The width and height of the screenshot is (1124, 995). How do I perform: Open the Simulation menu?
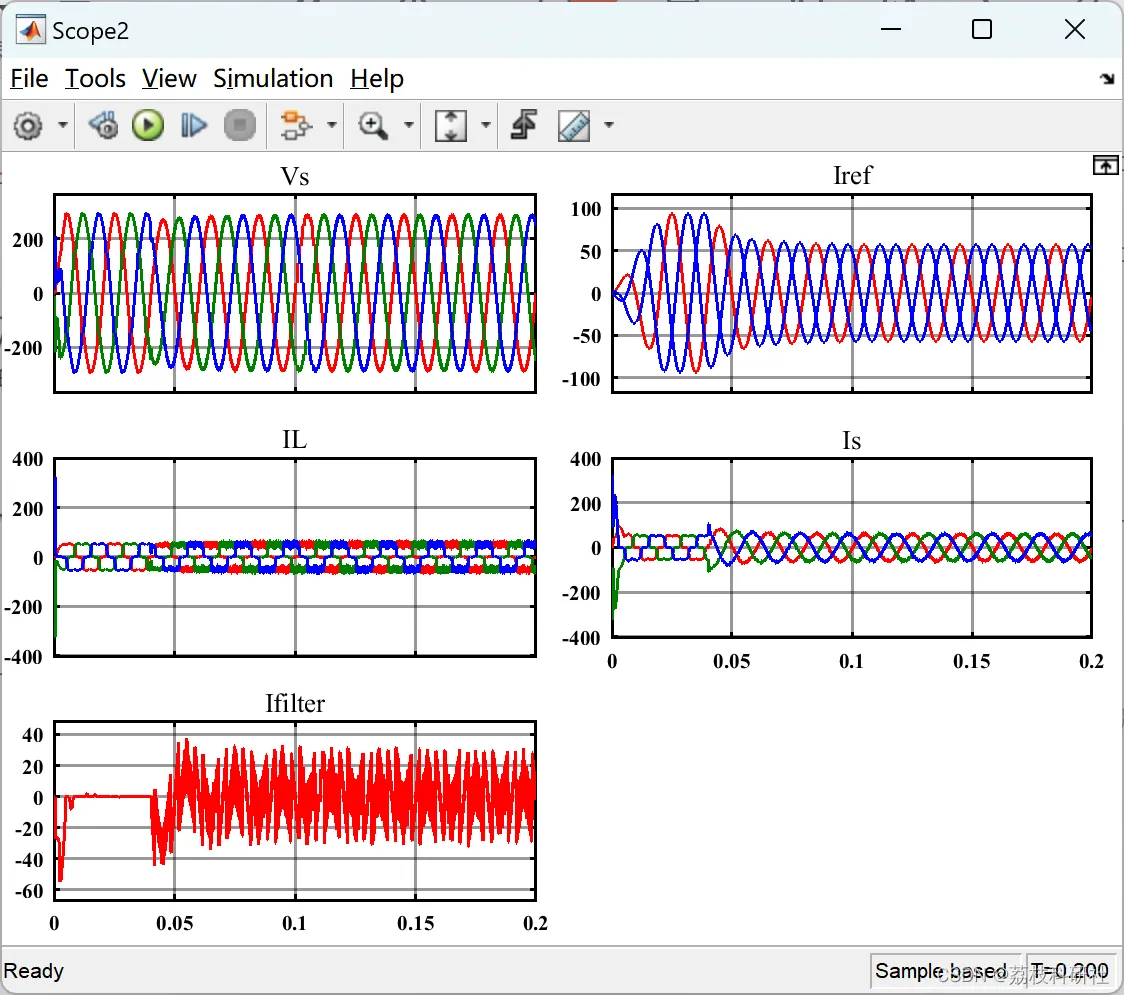(x=273, y=79)
